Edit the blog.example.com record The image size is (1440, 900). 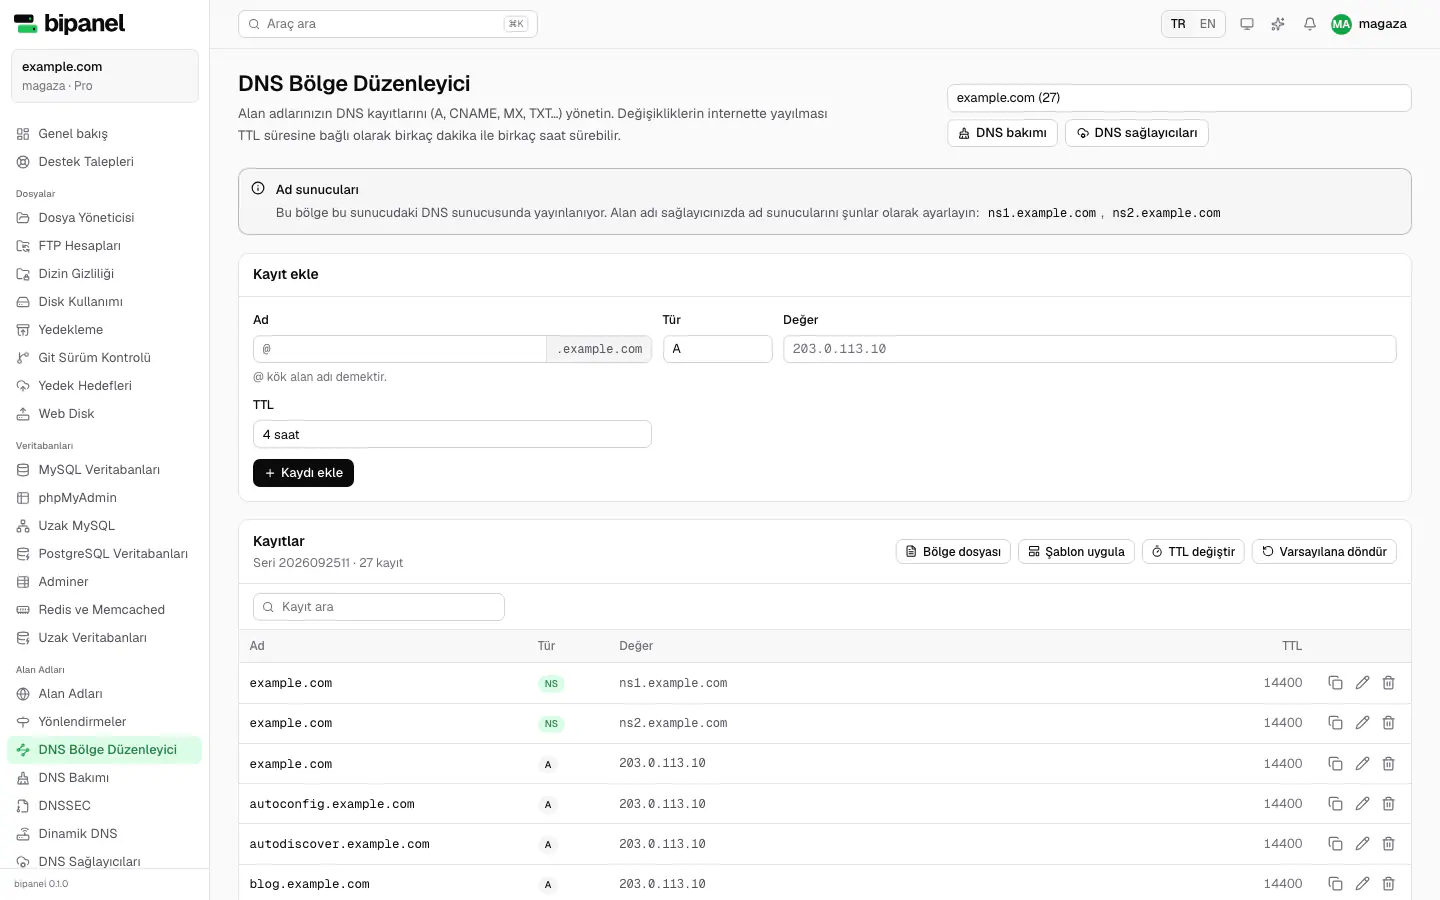click(x=1362, y=884)
